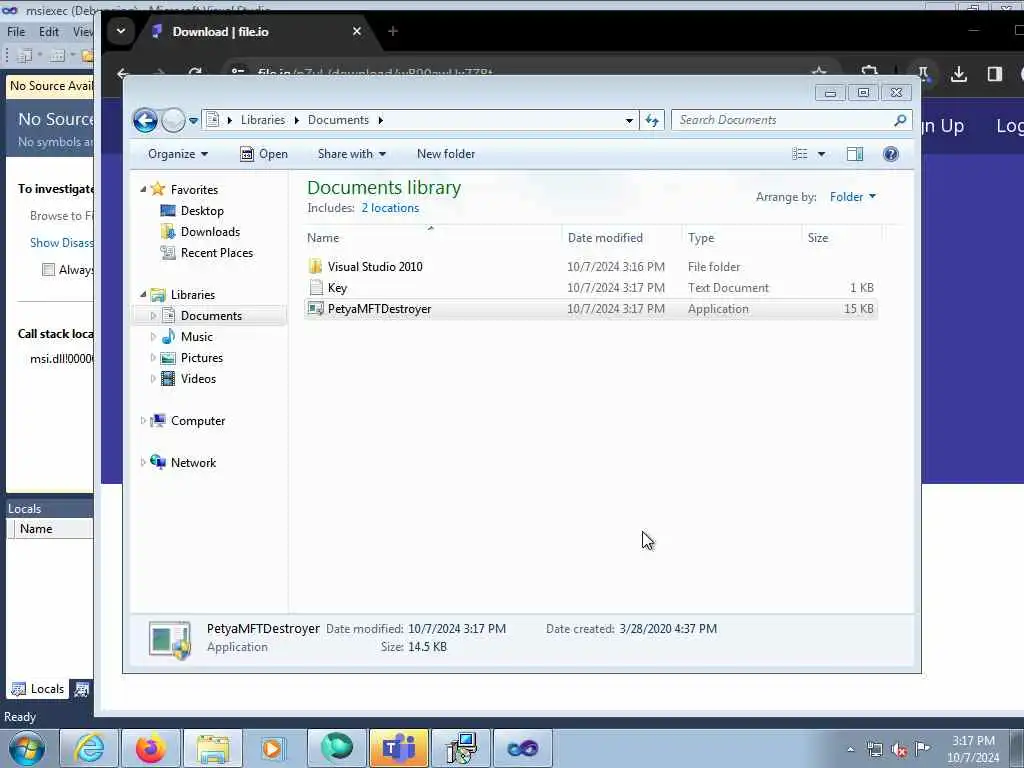This screenshot has height=768, width=1024.
Task: Click the browser Download | file.io tab
Action: pyautogui.click(x=255, y=31)
